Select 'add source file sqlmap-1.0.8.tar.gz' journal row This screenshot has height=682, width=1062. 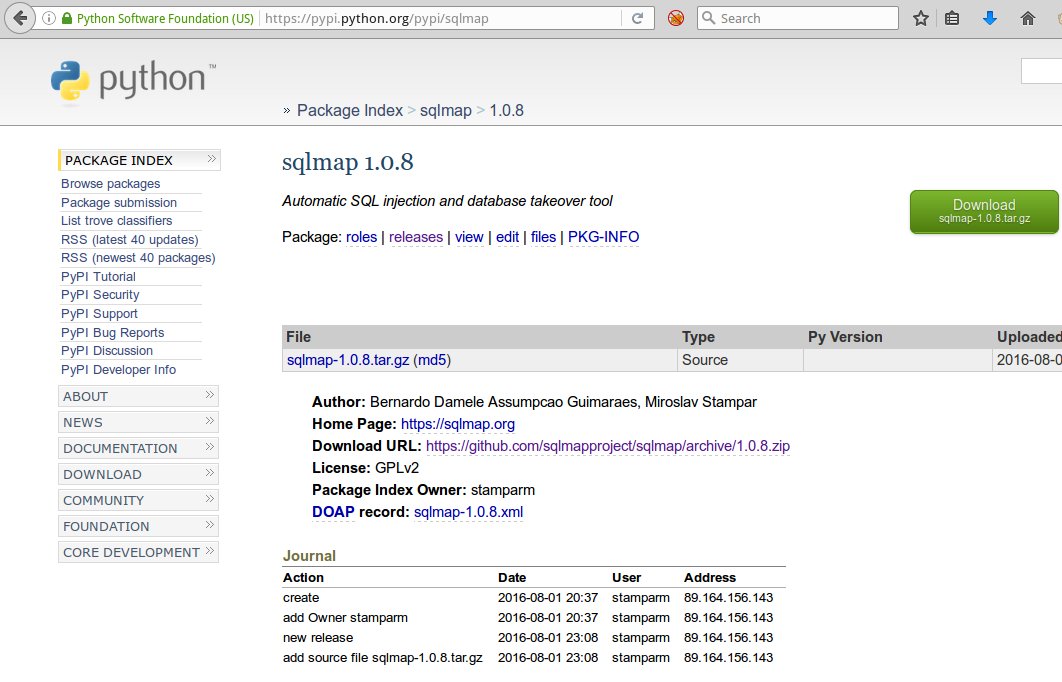(x=534, y=658)
